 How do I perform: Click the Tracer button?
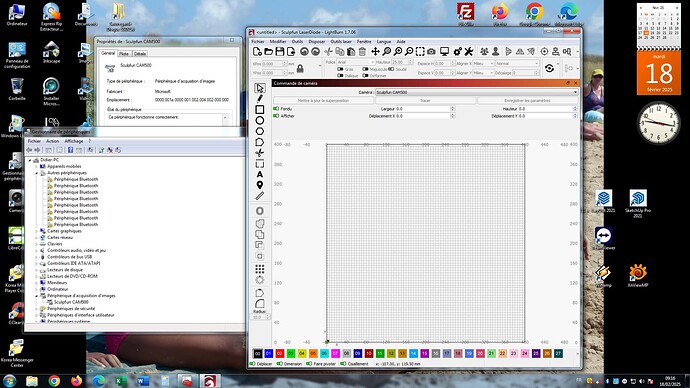coord(425,101)
